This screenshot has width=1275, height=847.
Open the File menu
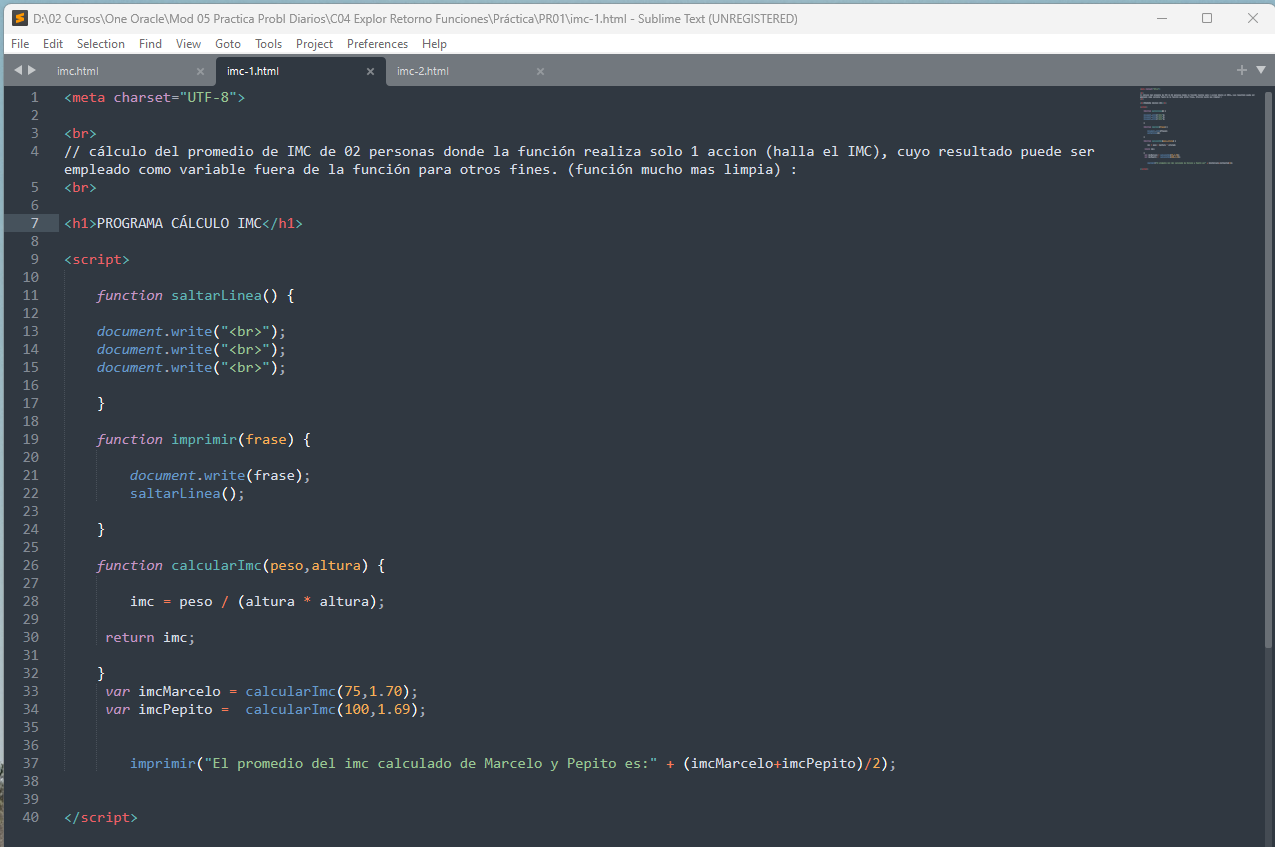pyautogui.click(x=20, y=44)
